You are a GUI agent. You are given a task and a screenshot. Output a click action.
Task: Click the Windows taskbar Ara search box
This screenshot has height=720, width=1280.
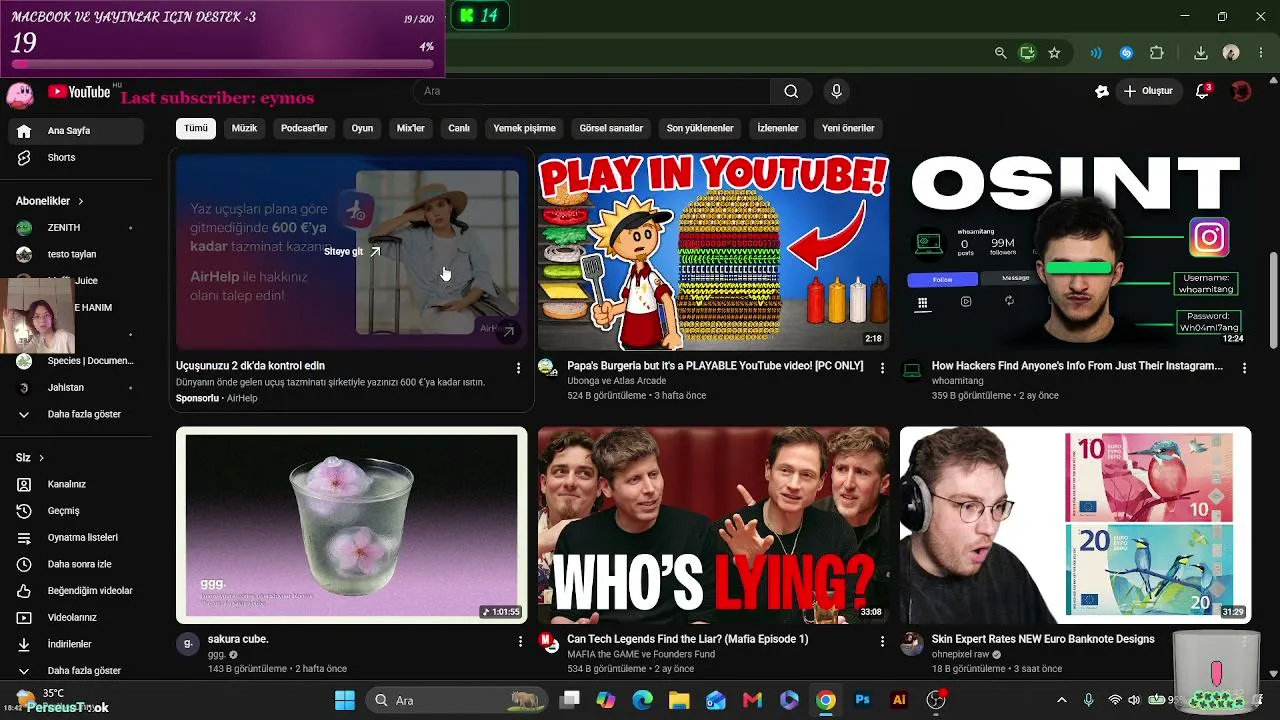click(456, 700)
